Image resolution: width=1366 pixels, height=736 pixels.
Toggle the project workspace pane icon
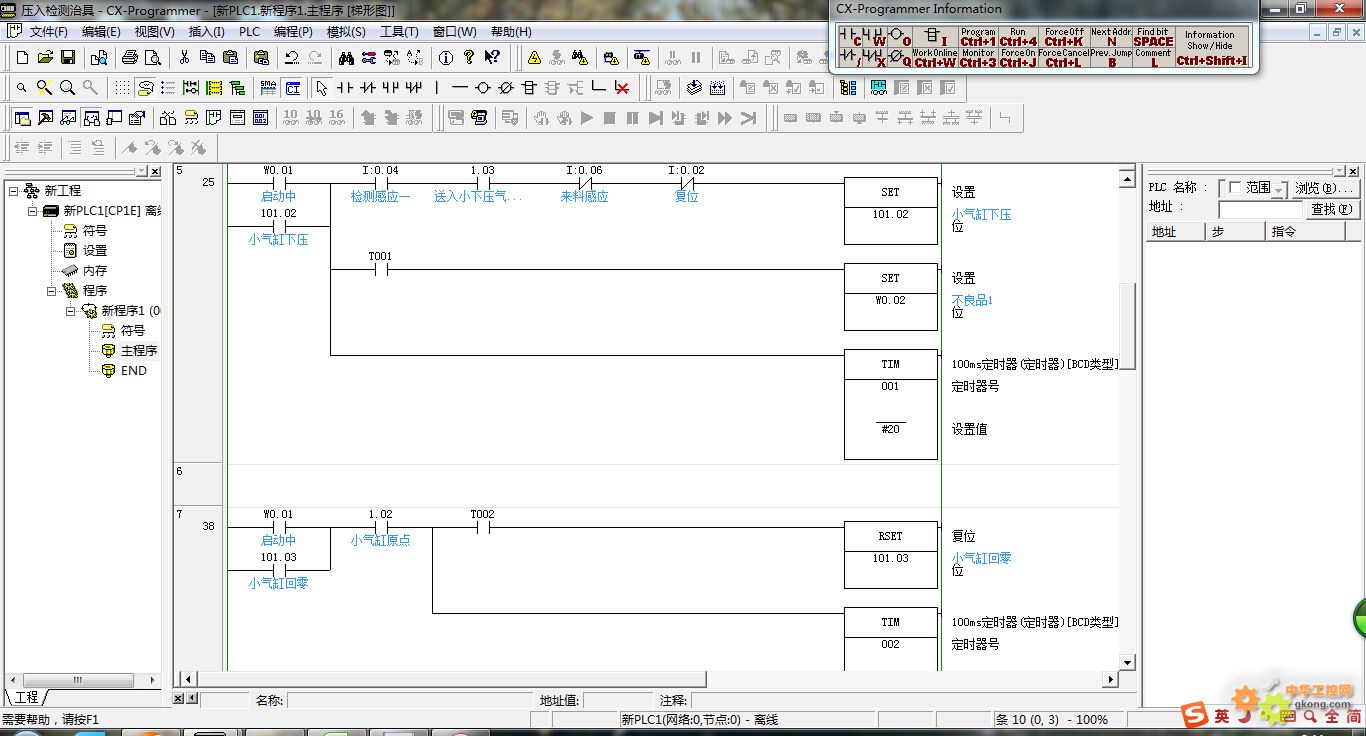coord(22,118)
